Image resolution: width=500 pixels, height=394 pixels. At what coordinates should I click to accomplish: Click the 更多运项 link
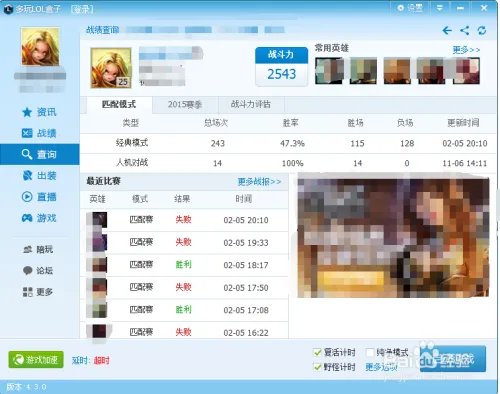coord(381,367)
